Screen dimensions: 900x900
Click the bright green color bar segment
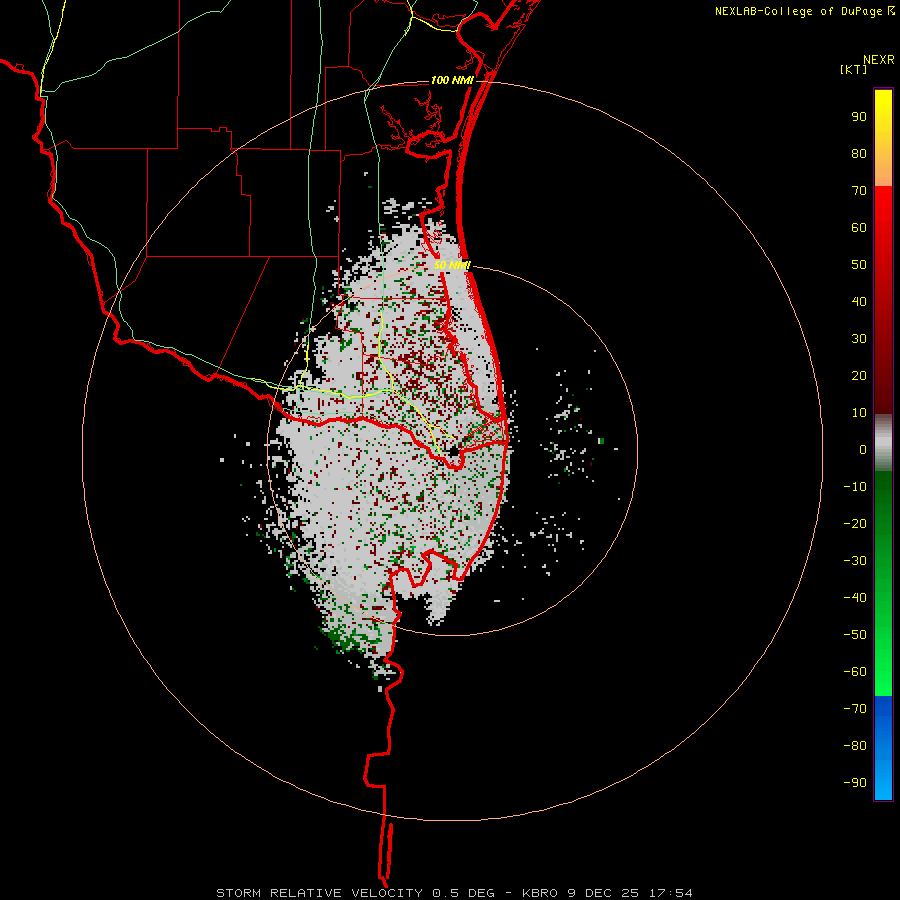coord(883,660)
